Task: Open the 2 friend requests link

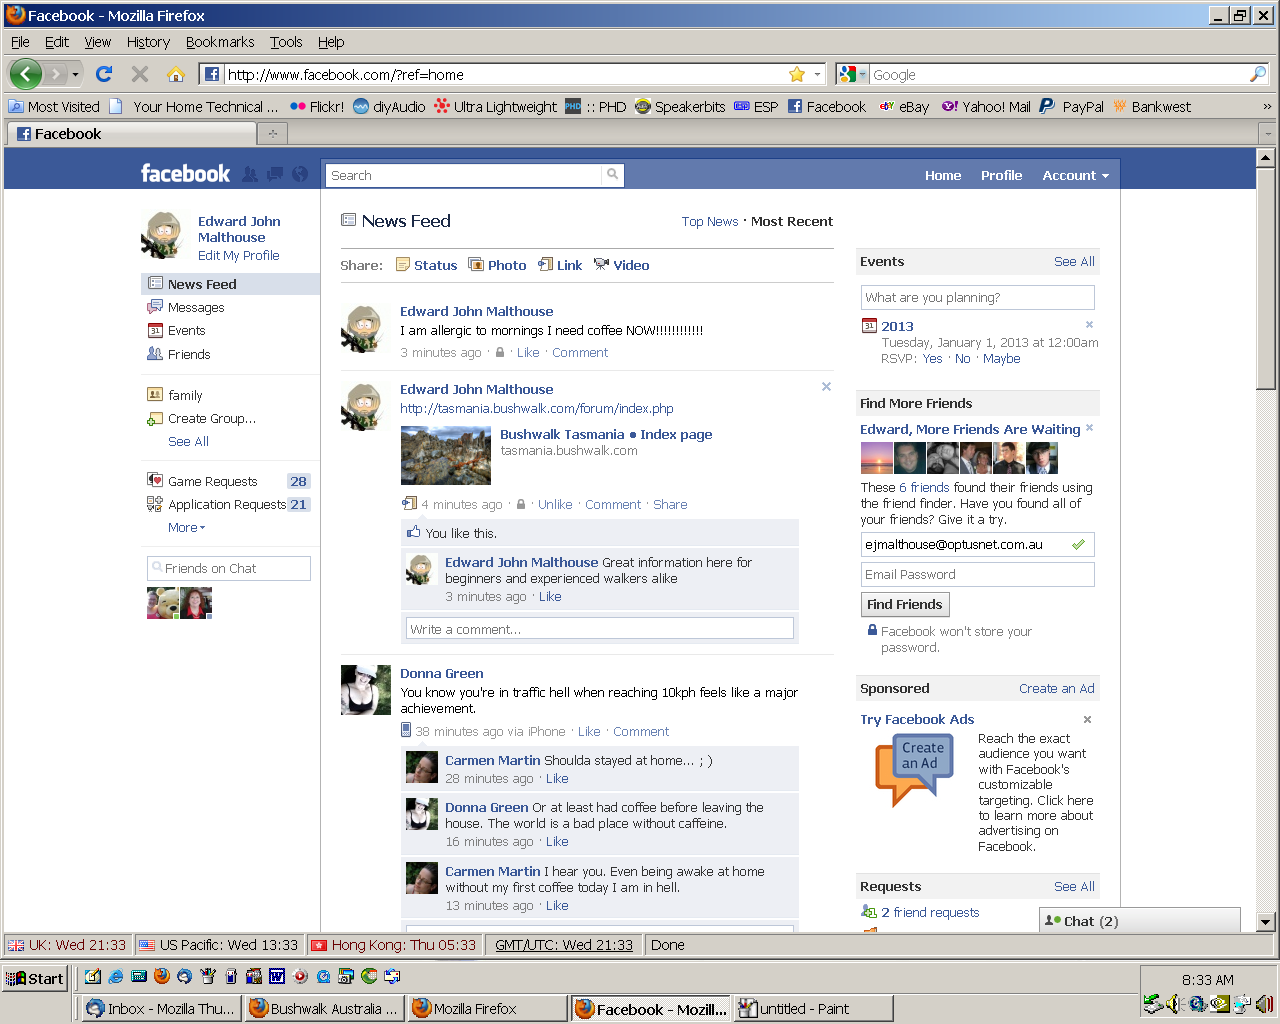Action: pos(930,913)
